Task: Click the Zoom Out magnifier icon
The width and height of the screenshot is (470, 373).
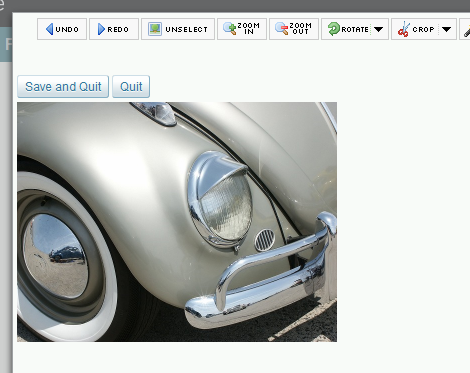Action: coord(281,29)
